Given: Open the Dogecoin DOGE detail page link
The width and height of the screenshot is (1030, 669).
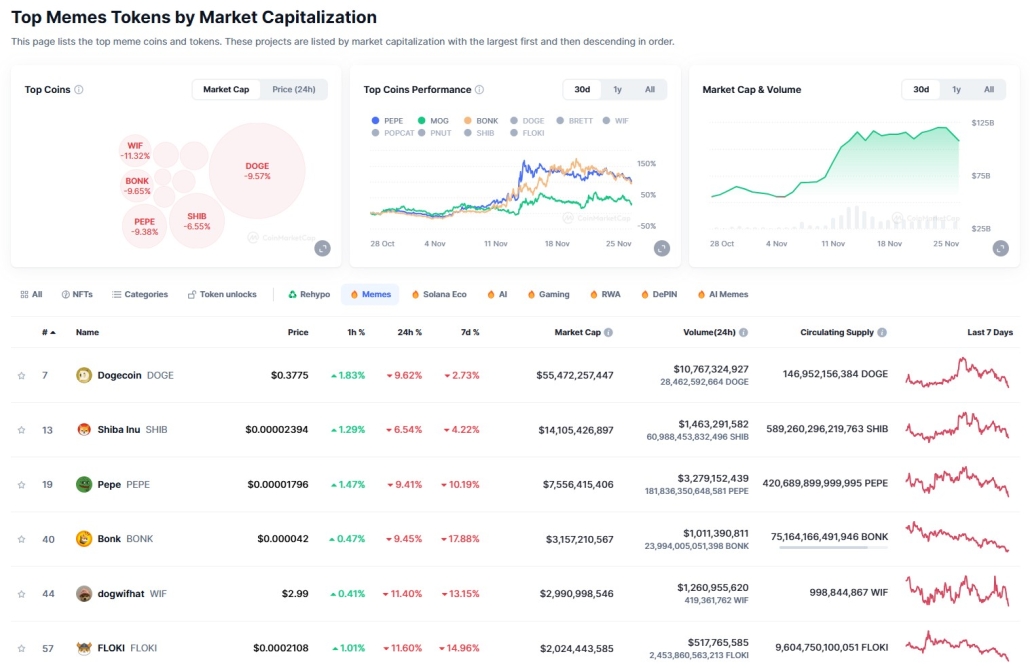Looking at the screenshot, I should coord(132,374).
